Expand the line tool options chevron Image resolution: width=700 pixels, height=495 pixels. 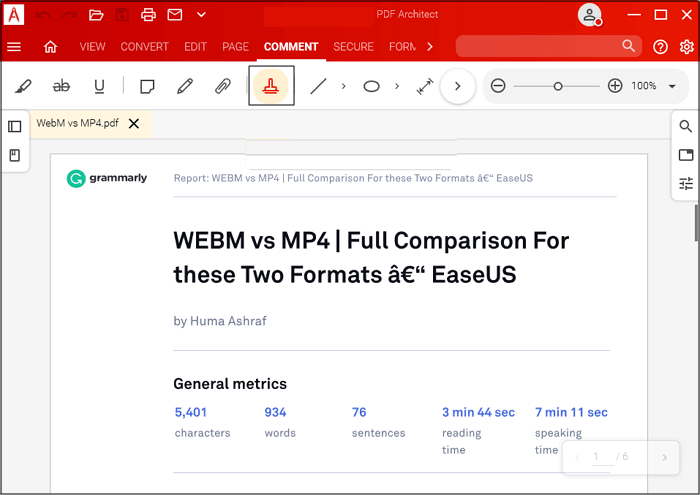click(x=343, y=86)
